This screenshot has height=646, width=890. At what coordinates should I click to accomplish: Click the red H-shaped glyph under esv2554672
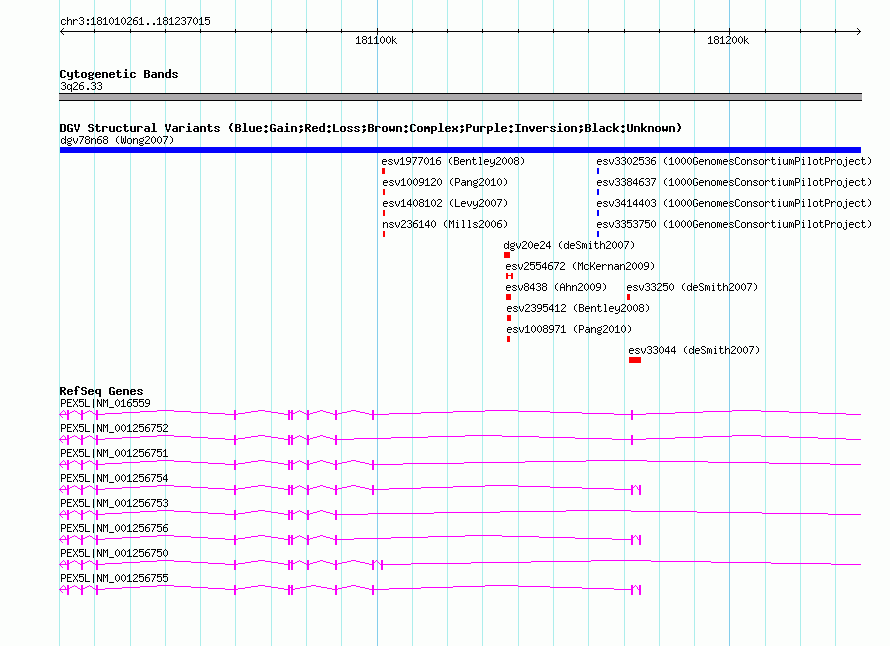pos(510,276)
